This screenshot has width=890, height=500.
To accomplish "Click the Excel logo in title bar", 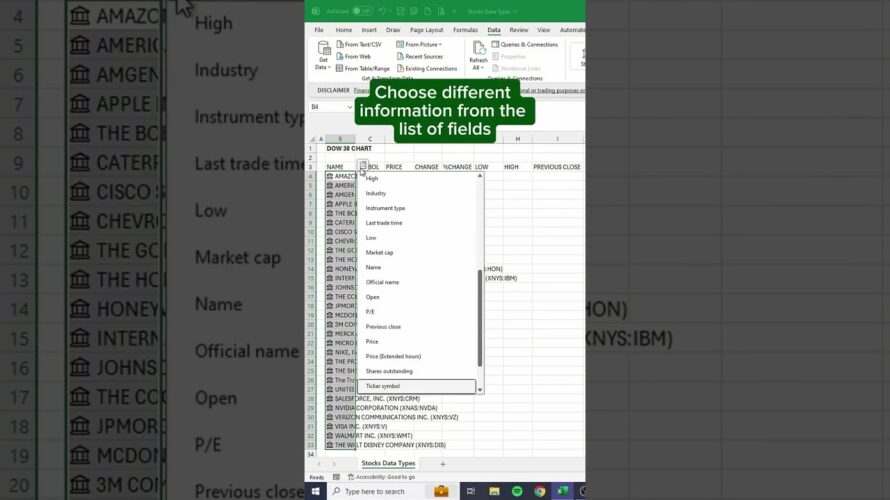I will pyautogui.click(x=316, y=11).
